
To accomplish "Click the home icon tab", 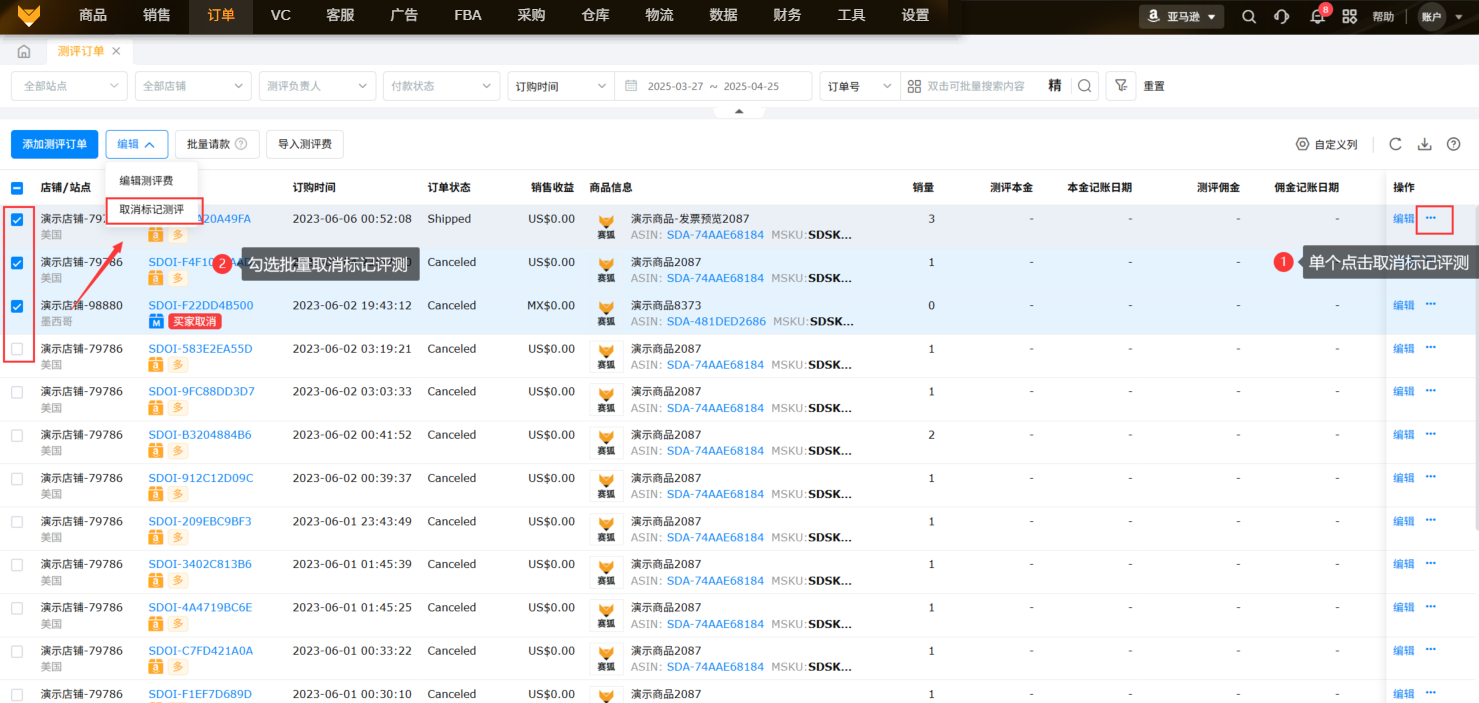I will 24,51.
